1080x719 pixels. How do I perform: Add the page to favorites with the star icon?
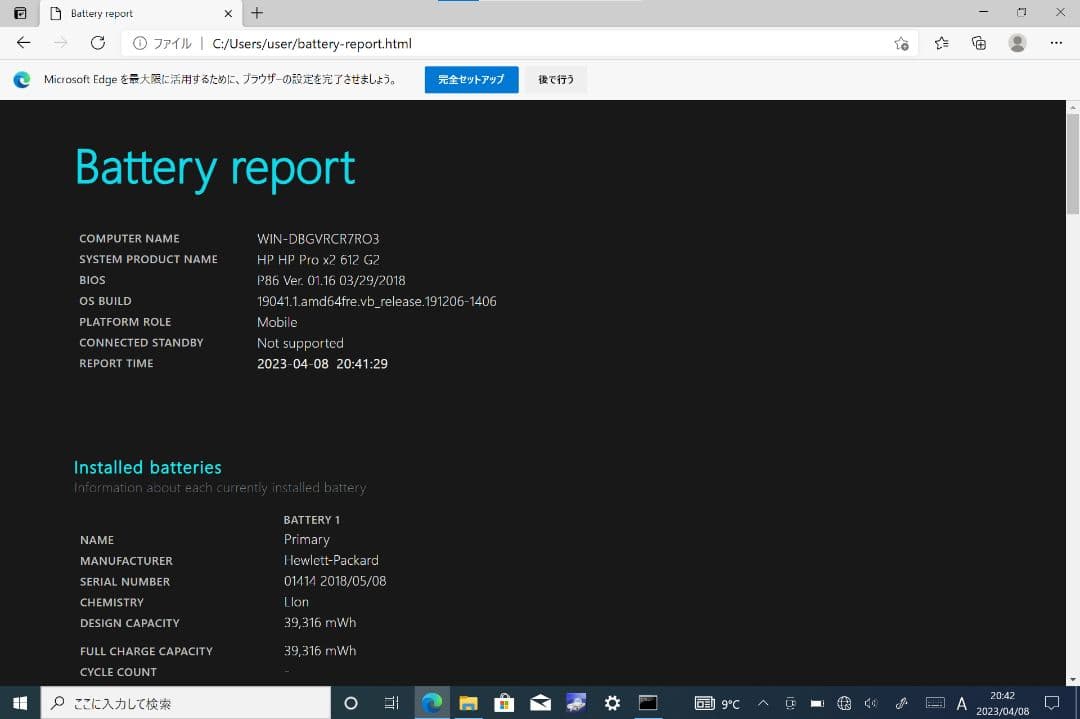coord(901,43)
